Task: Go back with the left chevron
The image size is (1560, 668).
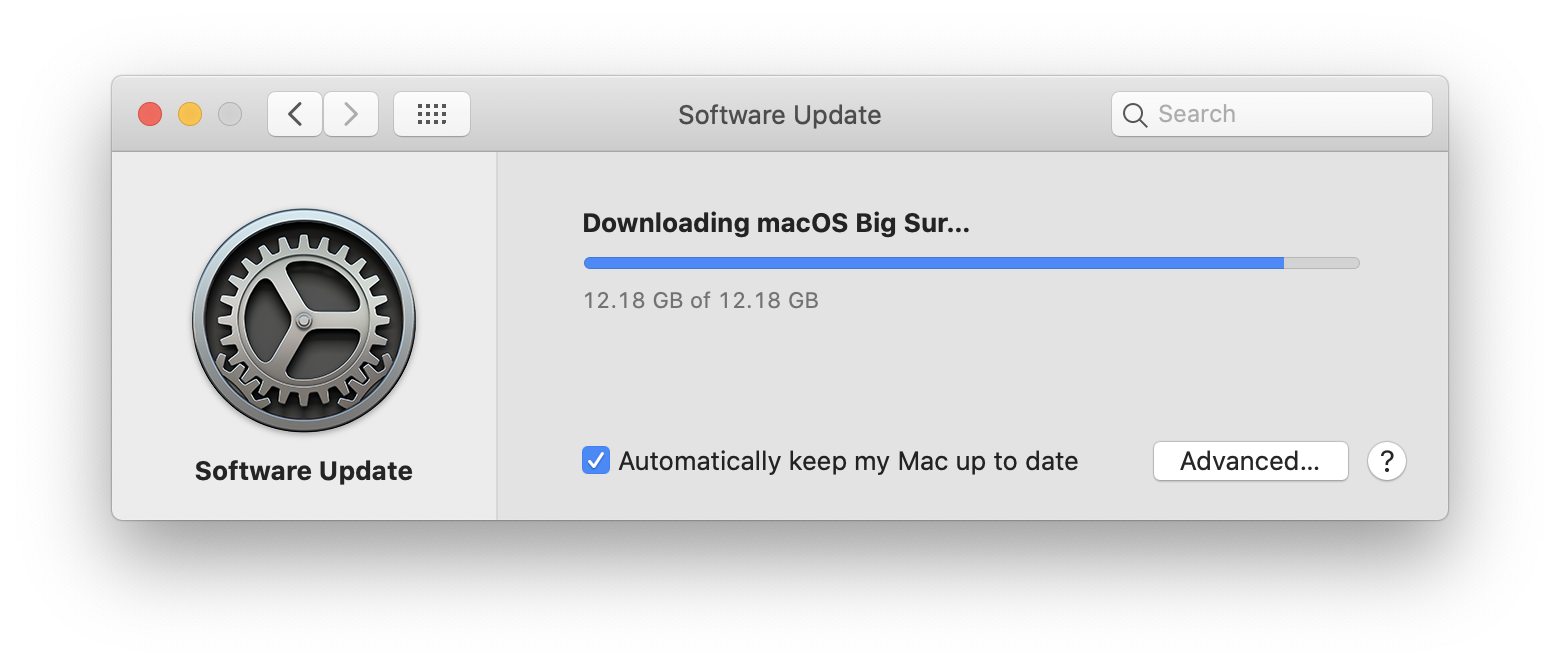Action: click(x=295, y=114)
